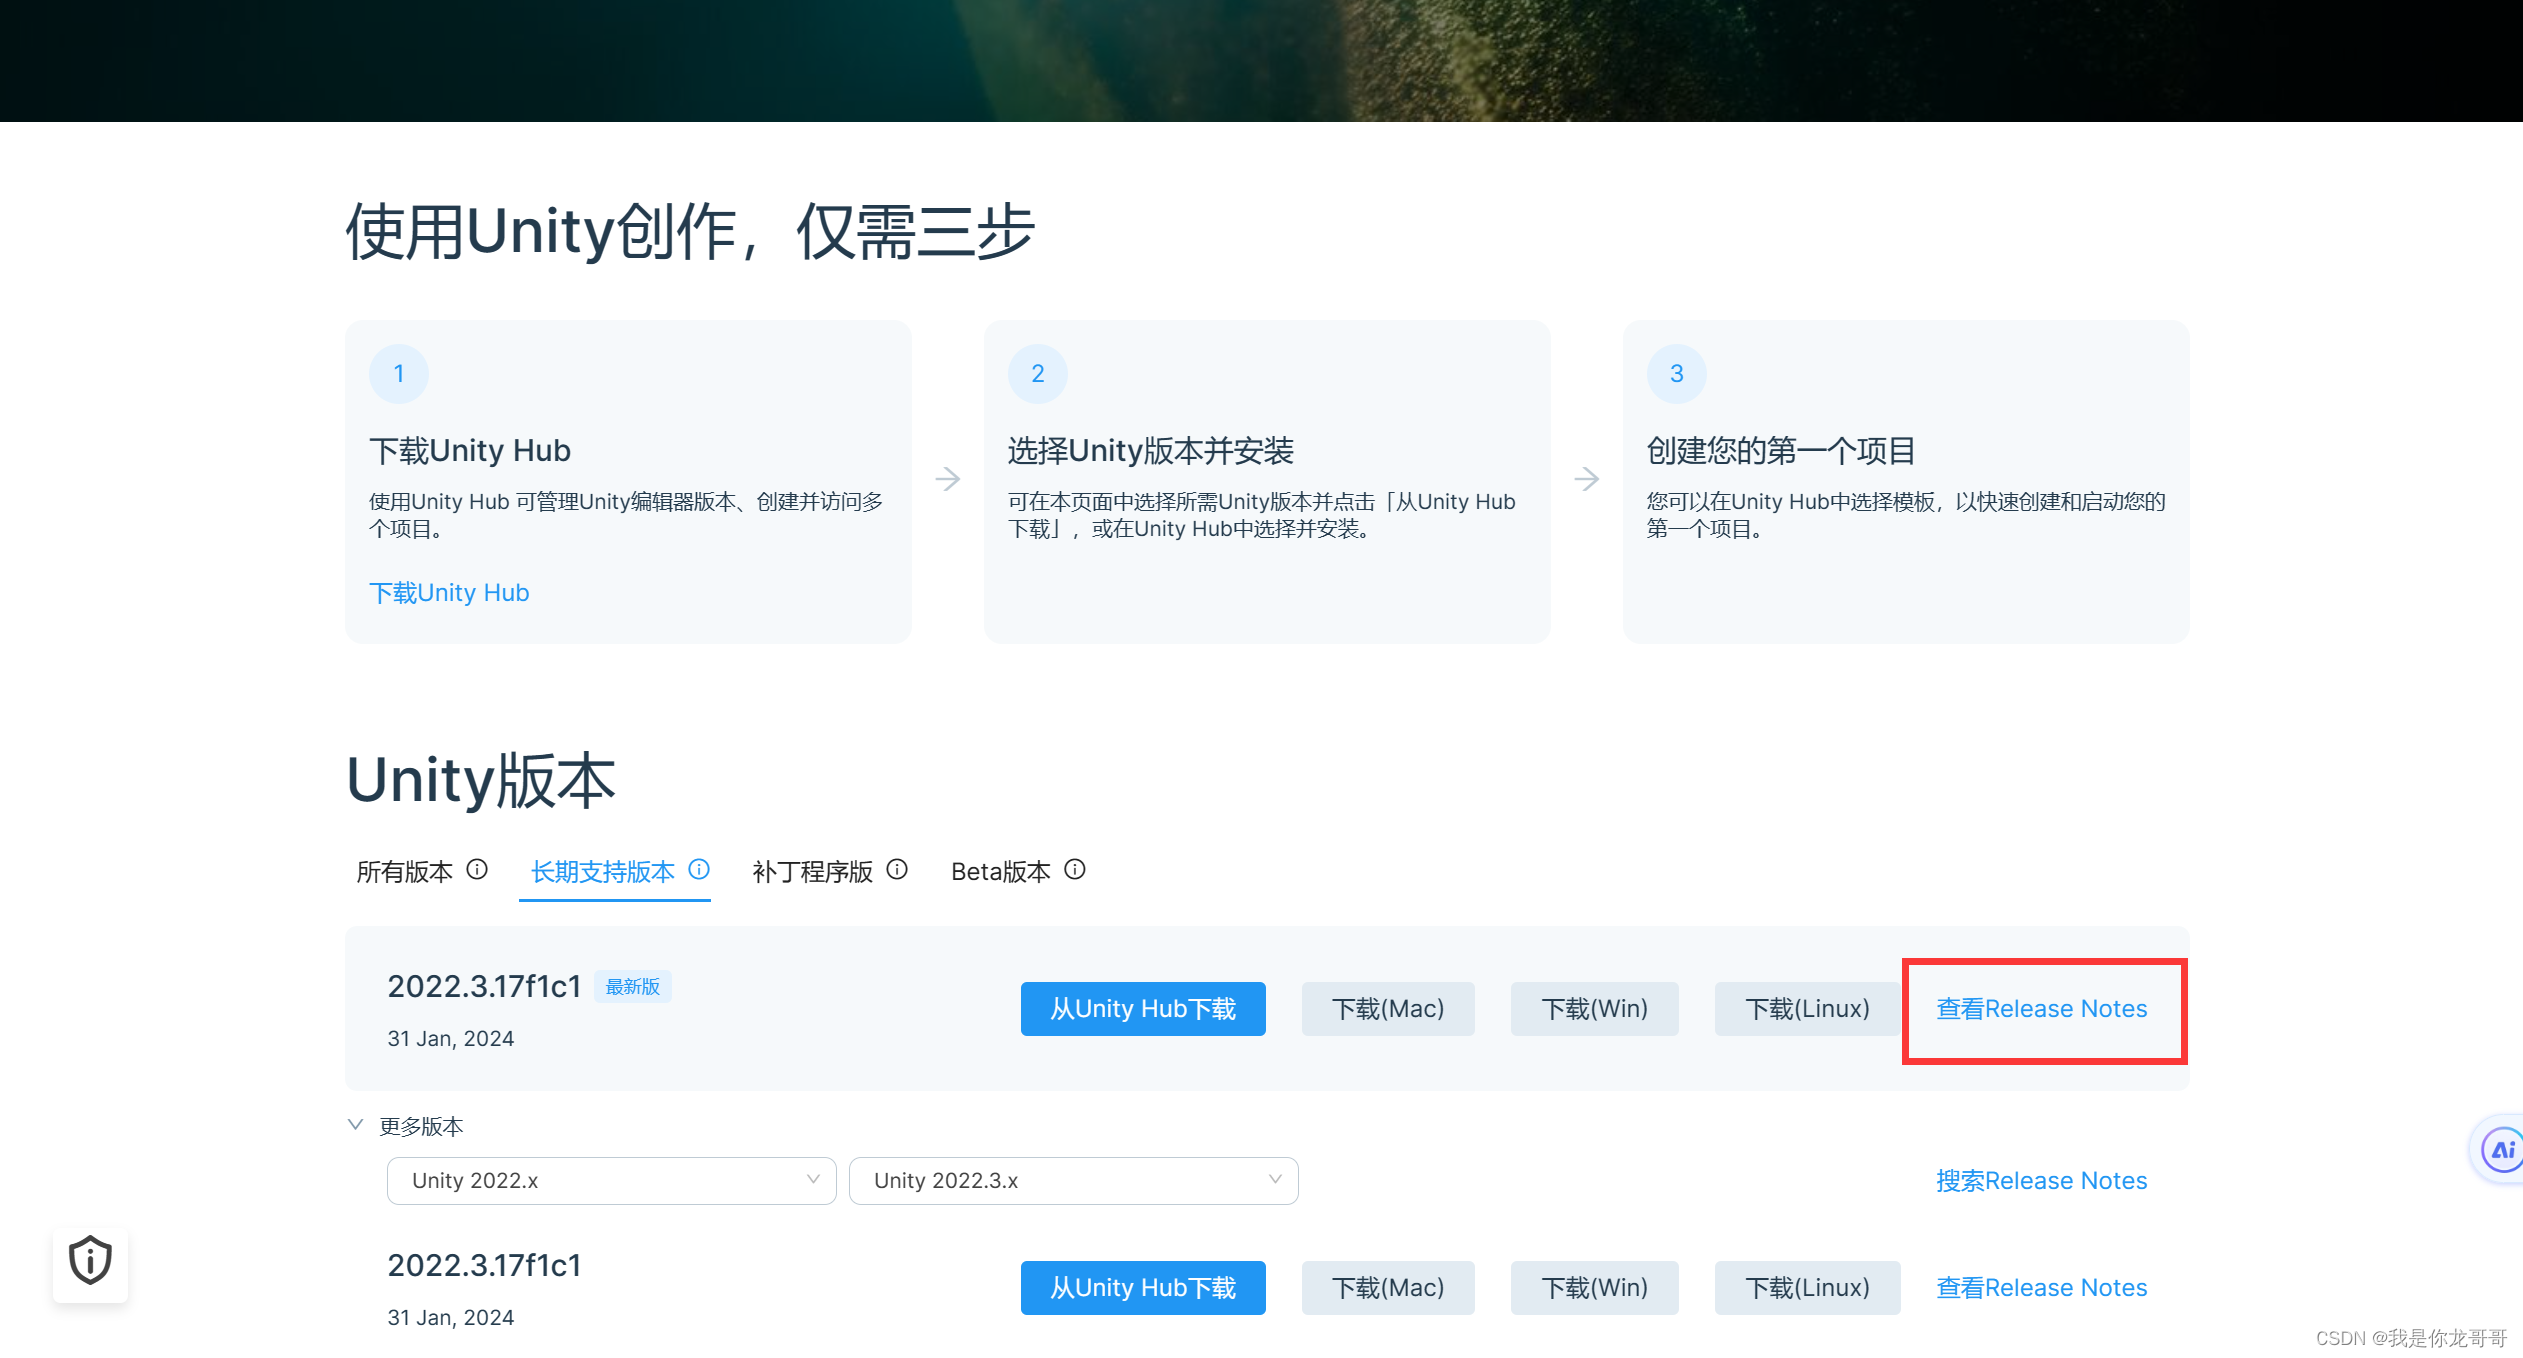Click 下载(Mac) for latest 2022.3.17f1c1
The image size is (2523, 1358).
[x=1387, y=1009]
